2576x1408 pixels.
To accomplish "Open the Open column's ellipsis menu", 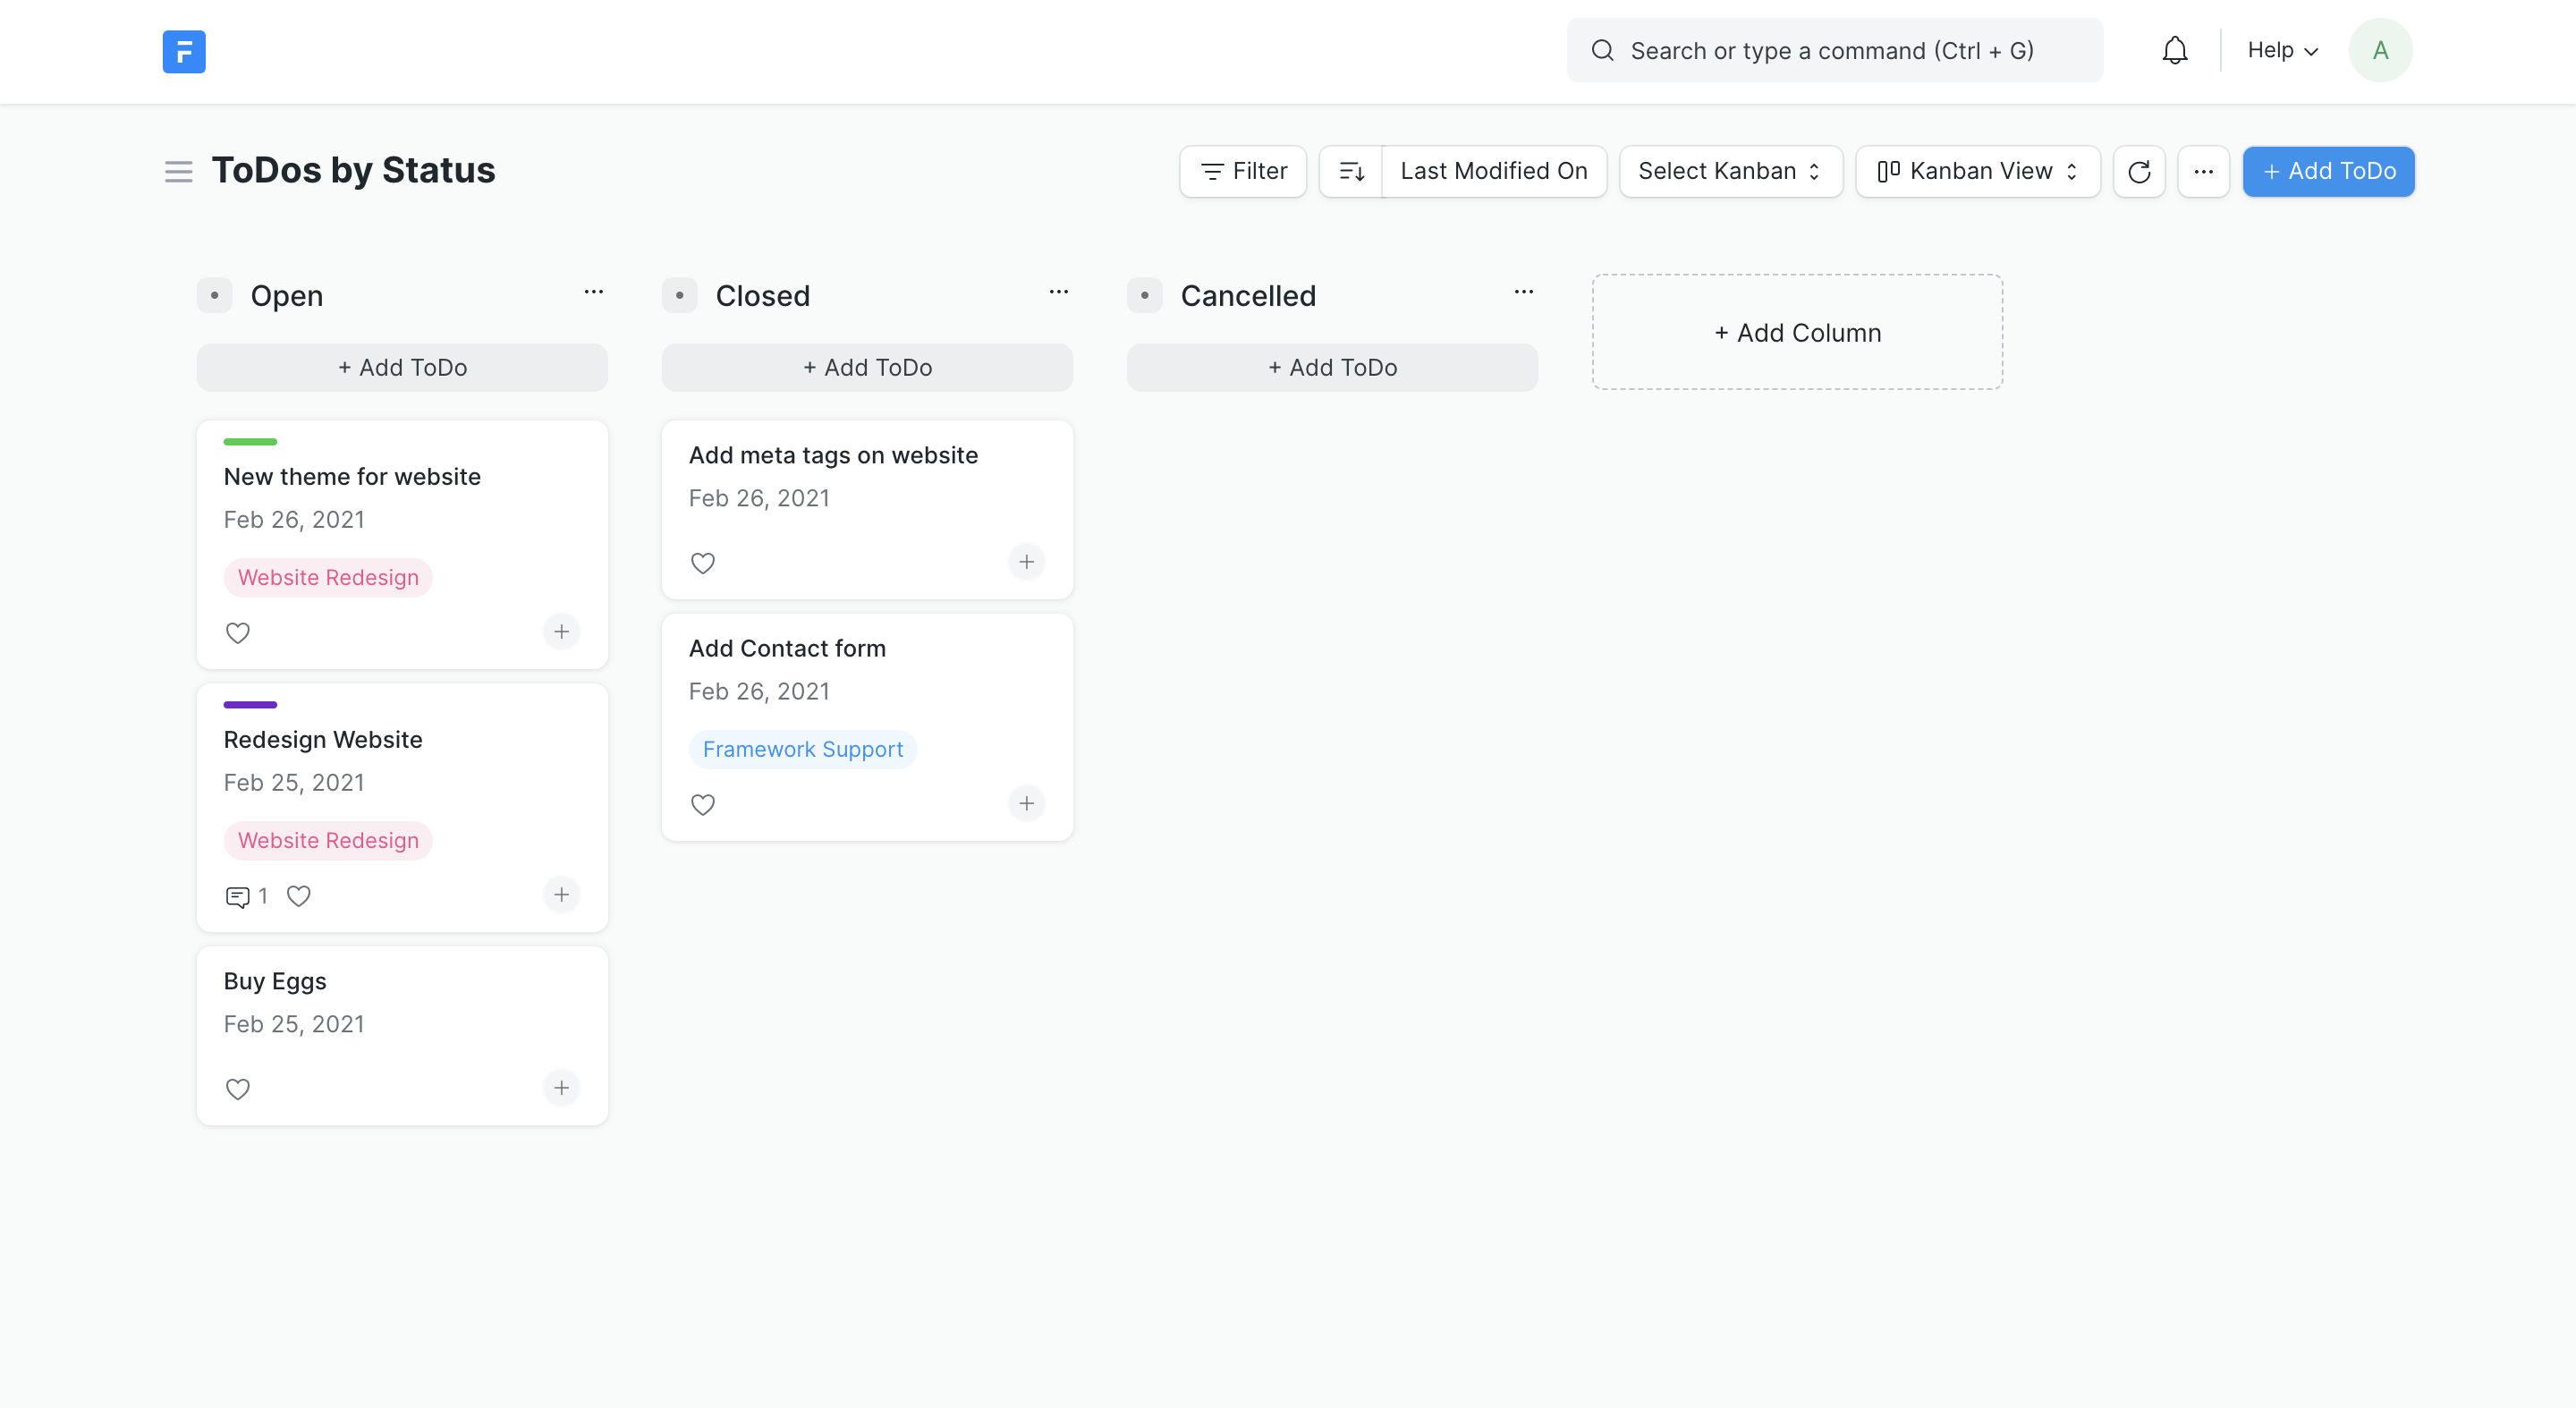I will click(x=593, y=292).
